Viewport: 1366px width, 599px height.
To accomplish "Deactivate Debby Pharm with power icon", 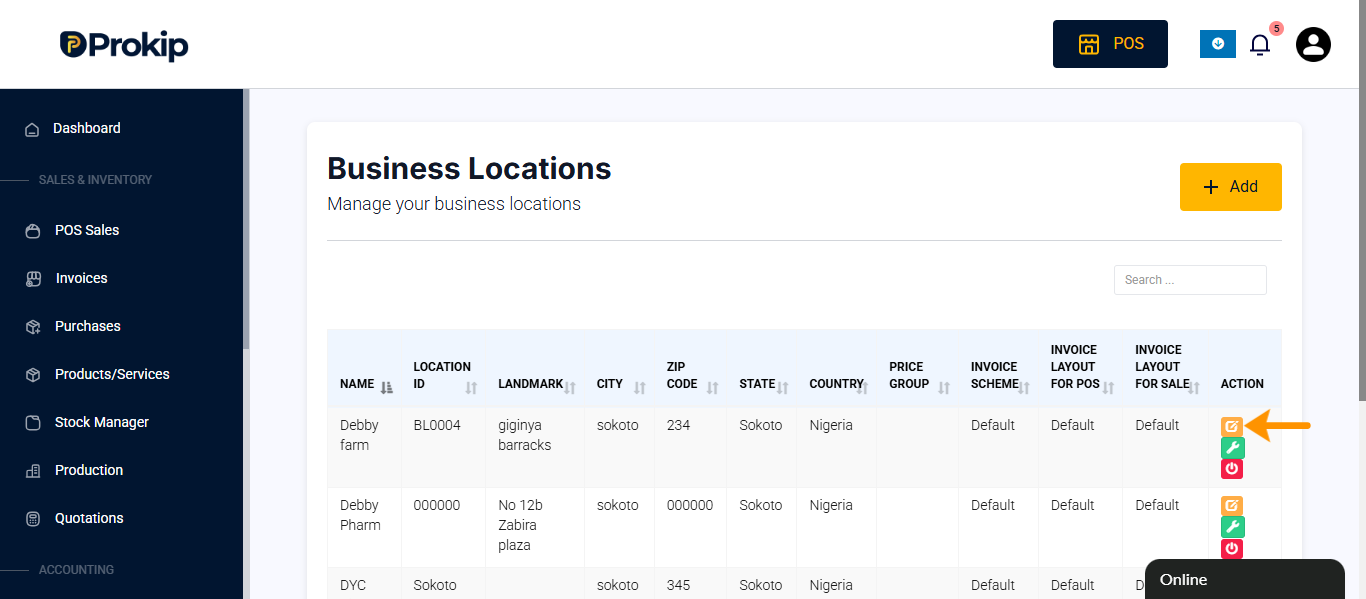I will pyautogui.click(x=1232, y=548).
